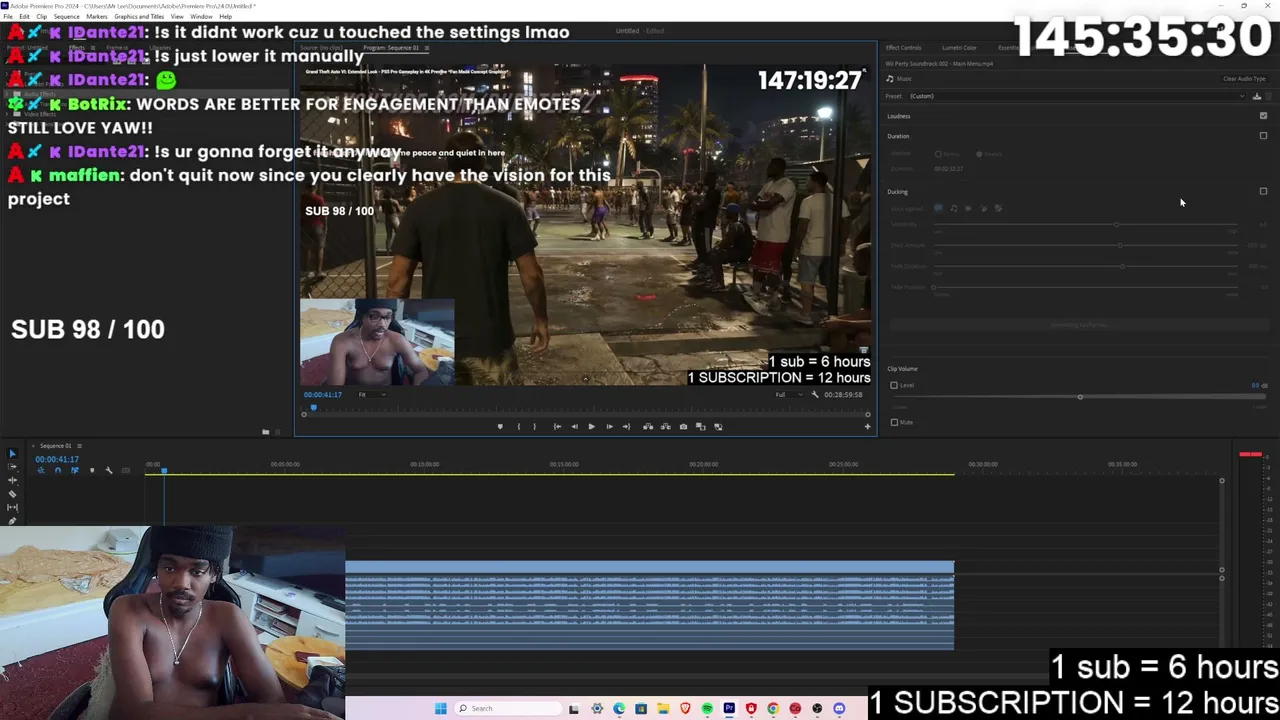1280x720 pixels.
Task: Tick the Clip Volume Level checkbox
Action: coord(894,385)
